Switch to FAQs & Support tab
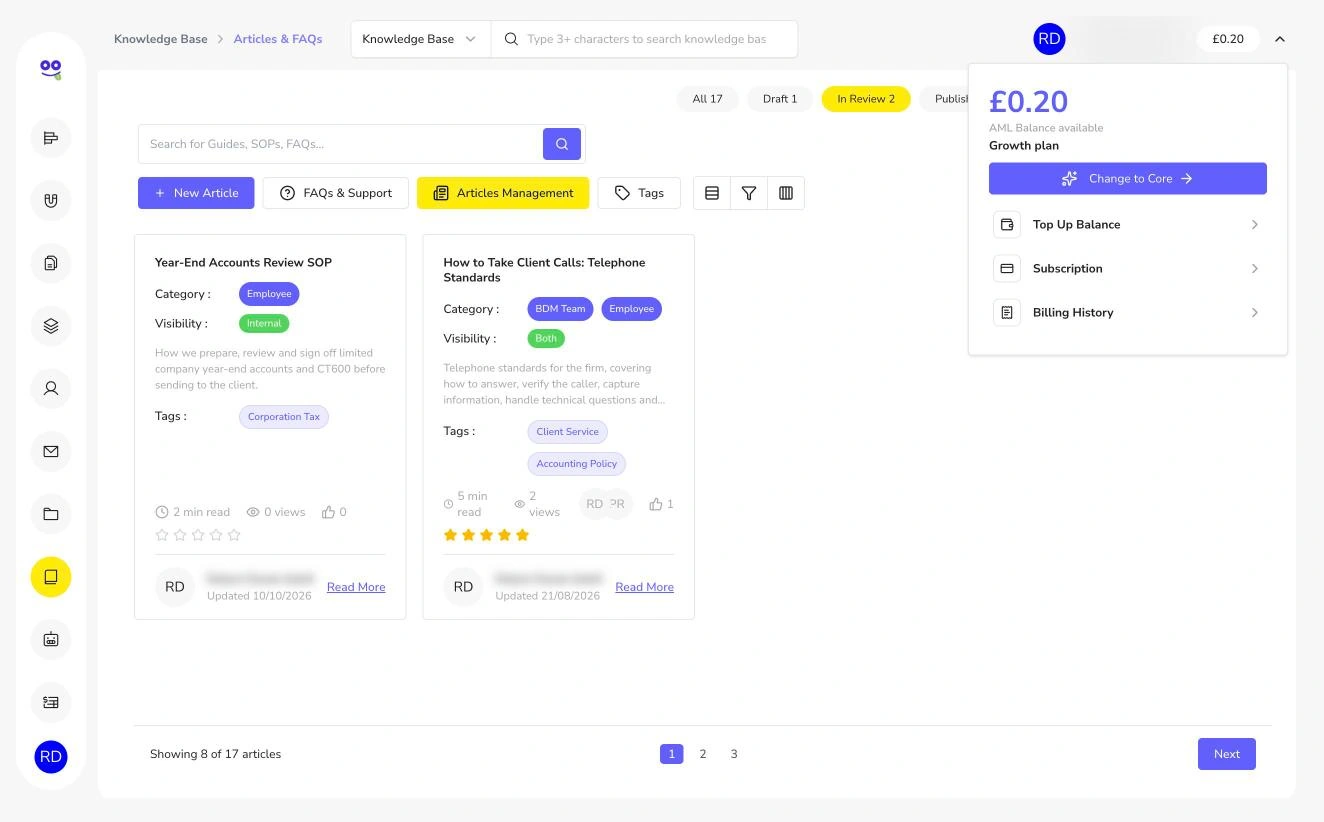This screenshot has width=1324, height=822. pyautogui.click(x=336, y=193)
